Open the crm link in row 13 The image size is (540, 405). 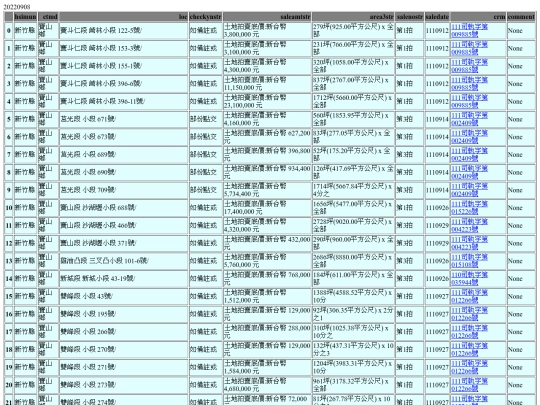pos(469,261)
